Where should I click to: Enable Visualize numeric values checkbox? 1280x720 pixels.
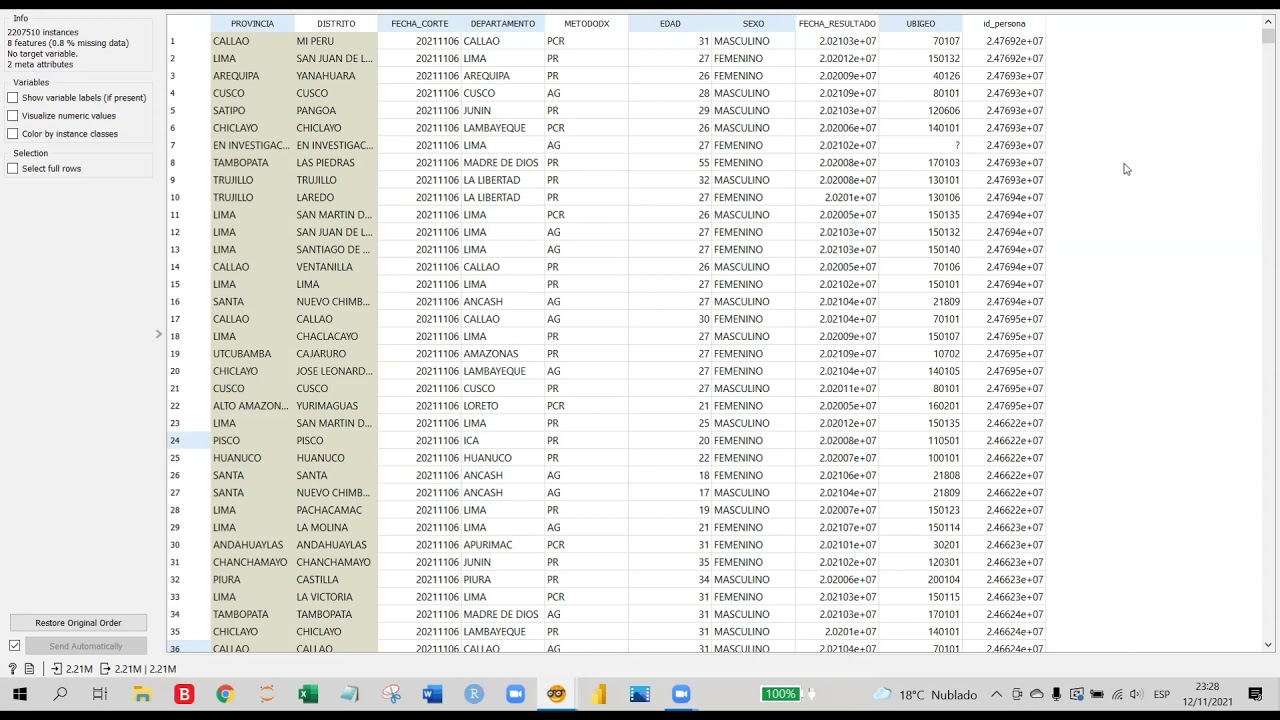pyautogui.click(x=13, y=116)
